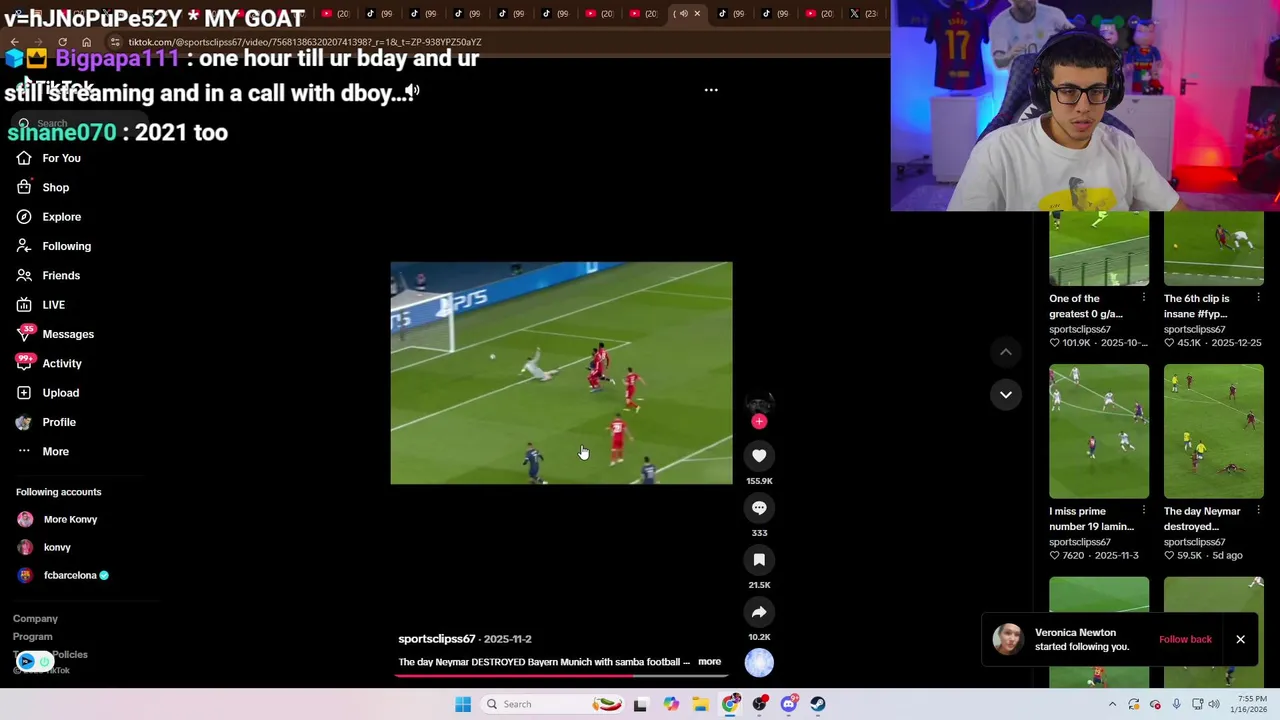The image size is (1280, 720).
Task: Click the browser address bar URL
Action: [305, 42]
